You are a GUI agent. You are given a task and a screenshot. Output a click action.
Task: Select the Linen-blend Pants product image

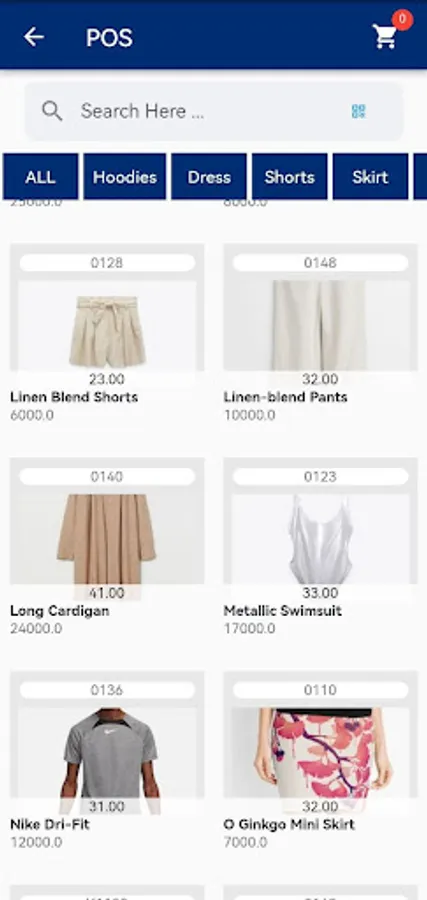pos(320,325)
